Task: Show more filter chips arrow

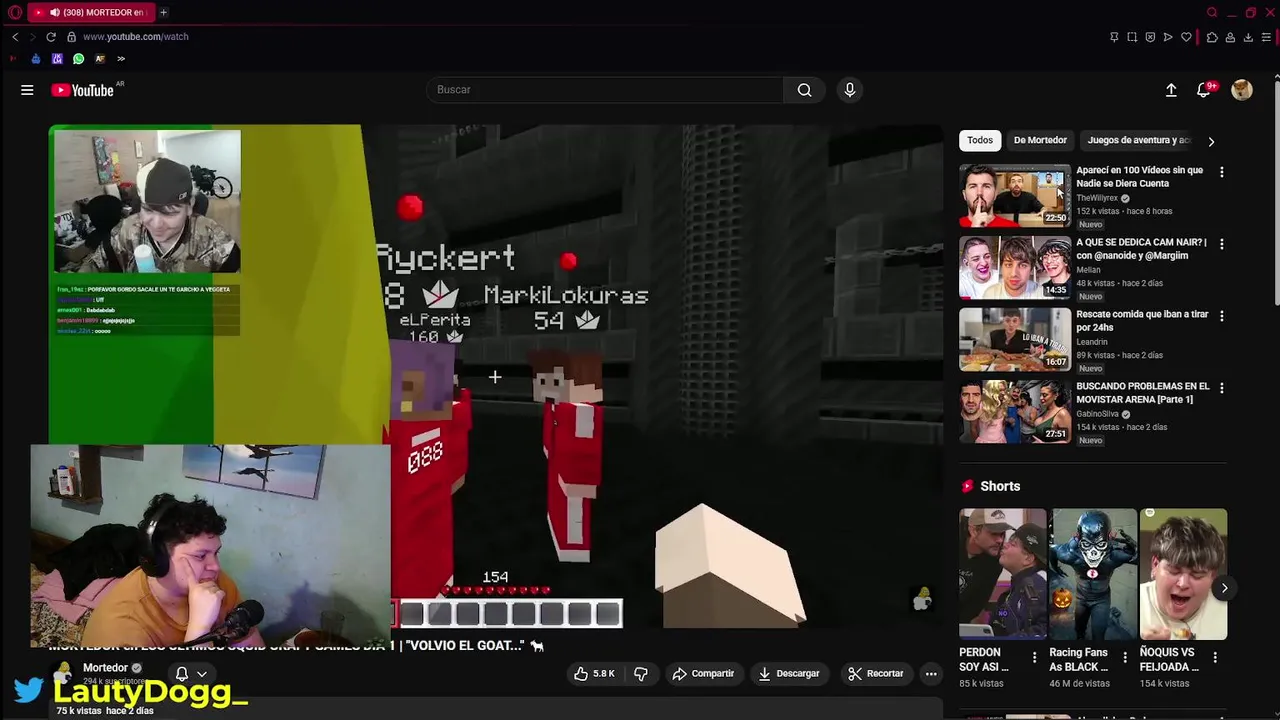Action: tap(1211, 141)
